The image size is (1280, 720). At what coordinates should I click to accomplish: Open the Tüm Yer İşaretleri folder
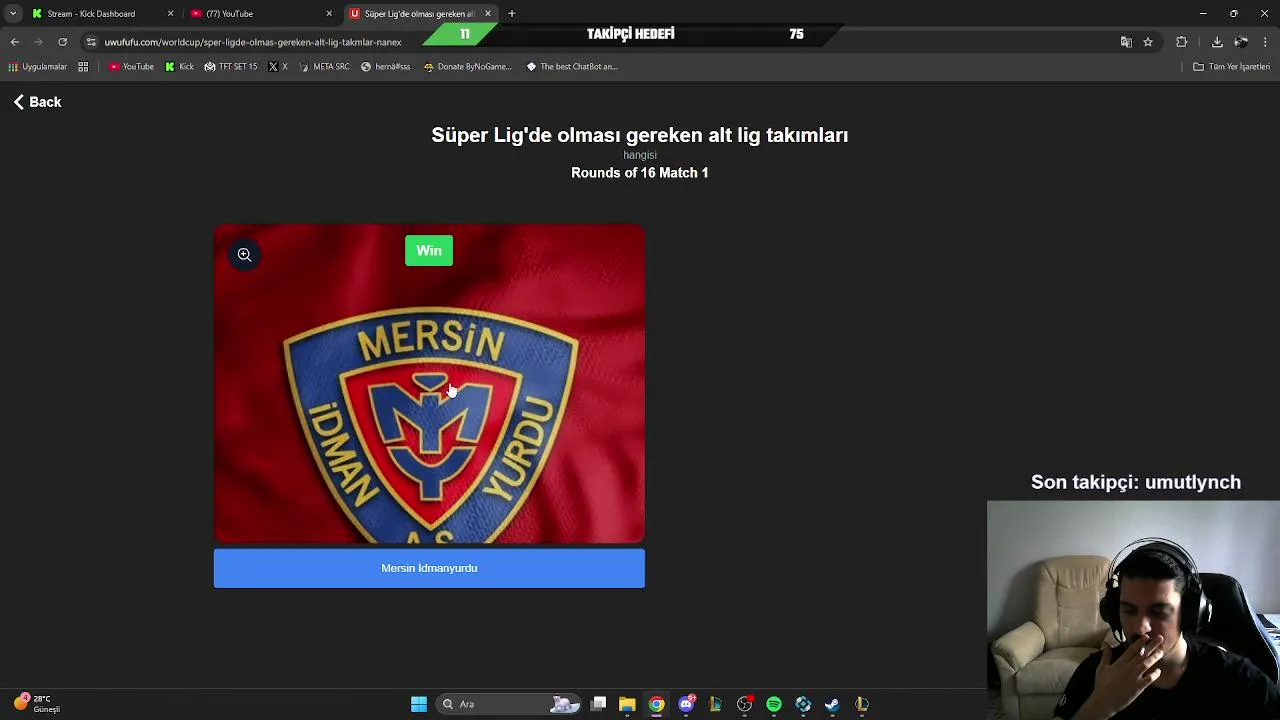click(x=1231, y=67)
